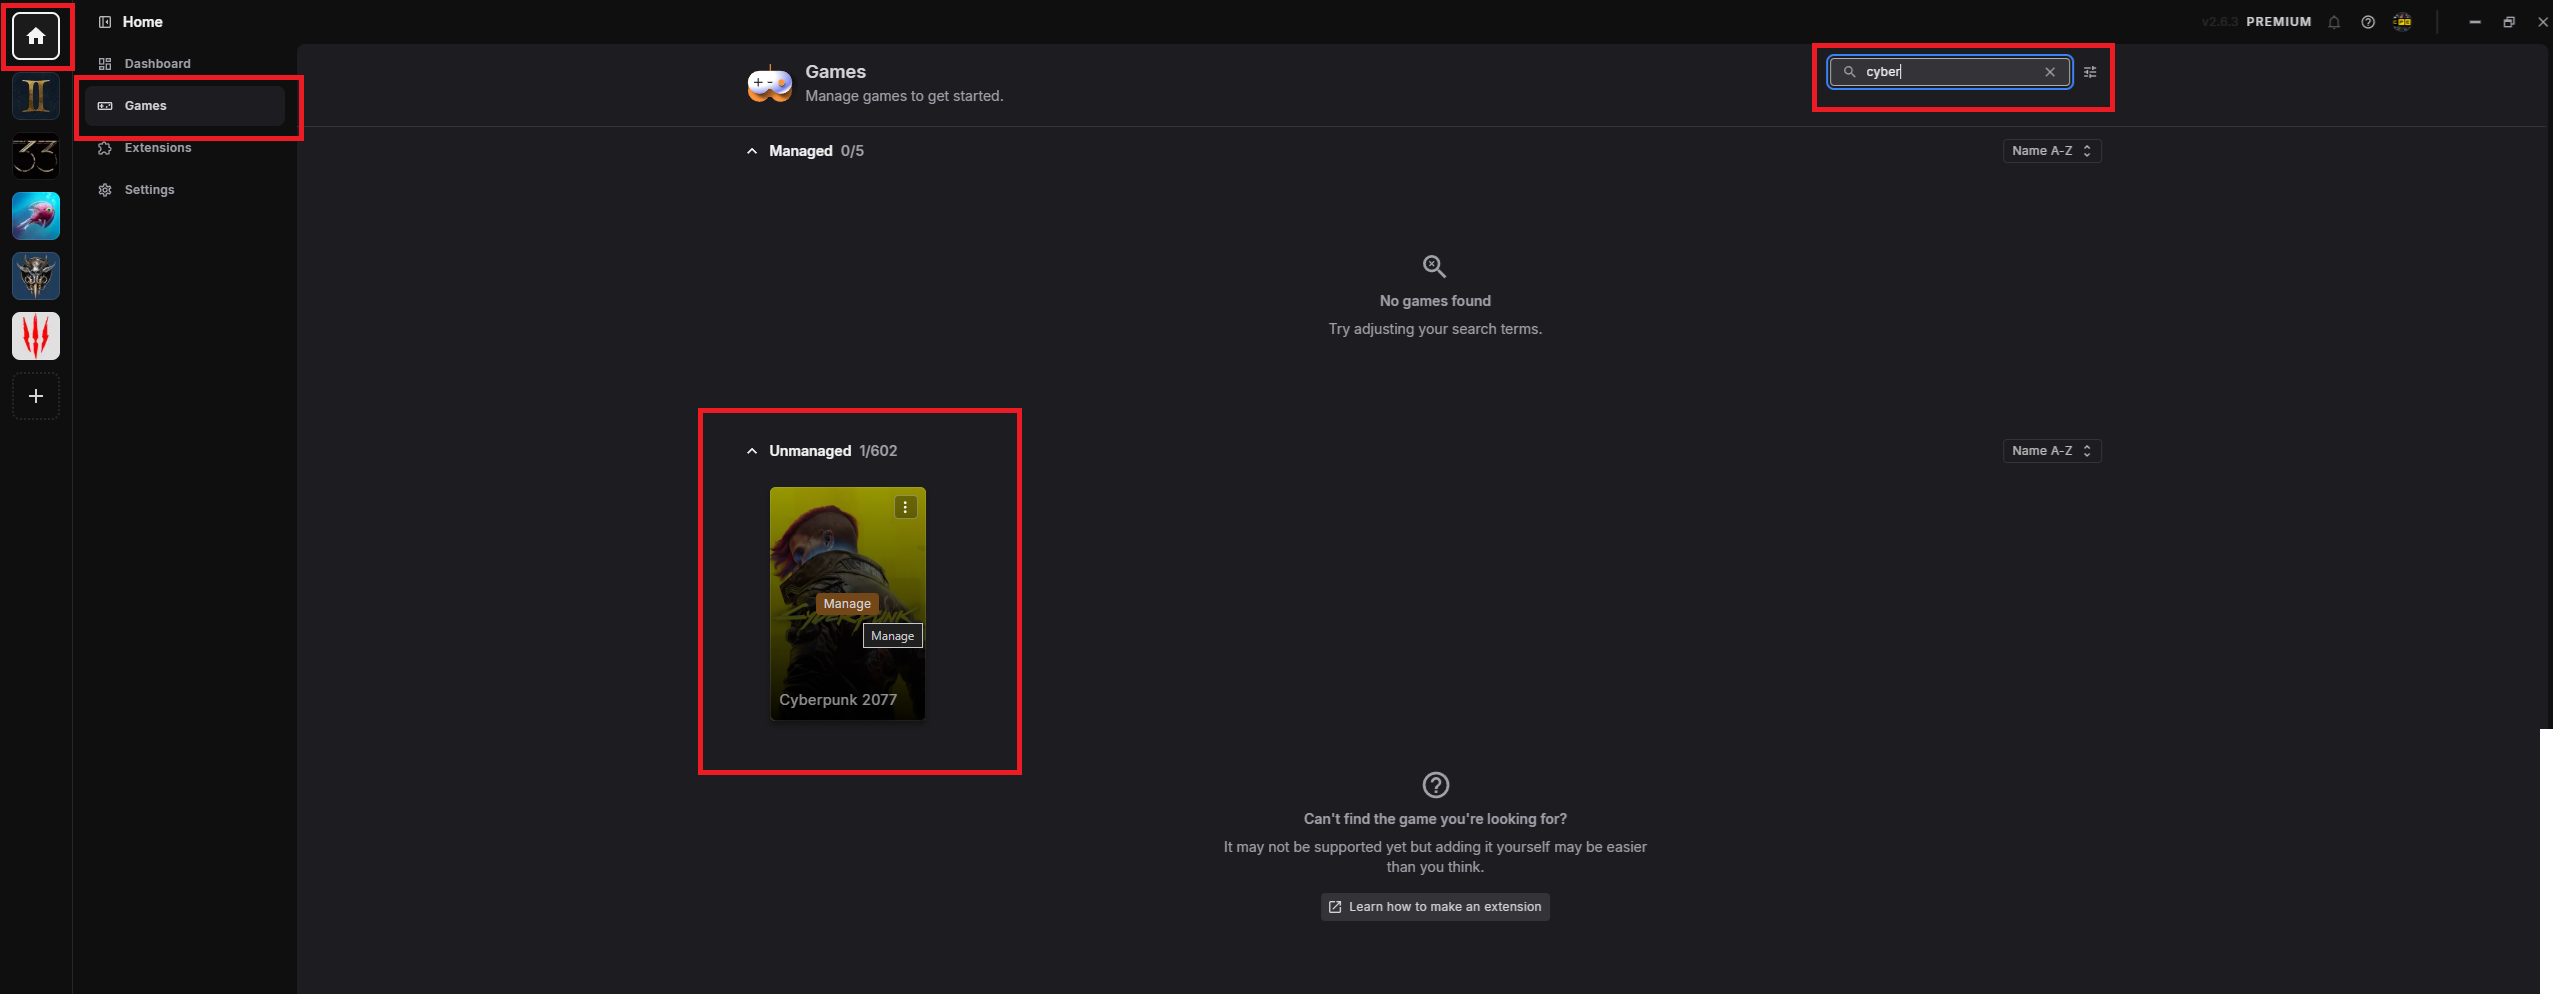
Task: Click the orange Manage button on Cyberpunk 2077
Action: (x=847, y=604)
